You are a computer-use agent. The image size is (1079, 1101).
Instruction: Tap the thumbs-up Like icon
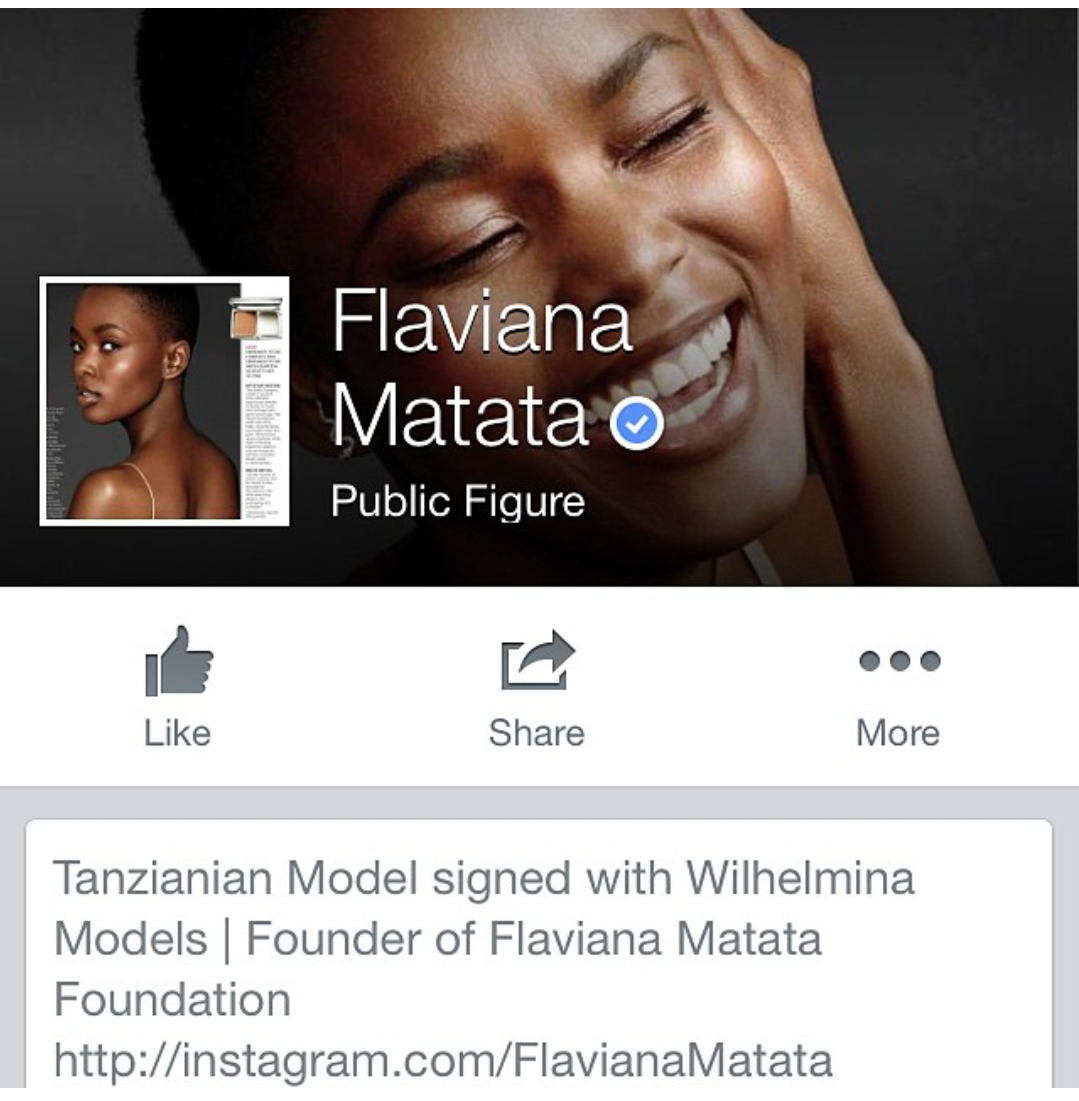(x=179, y=662)
